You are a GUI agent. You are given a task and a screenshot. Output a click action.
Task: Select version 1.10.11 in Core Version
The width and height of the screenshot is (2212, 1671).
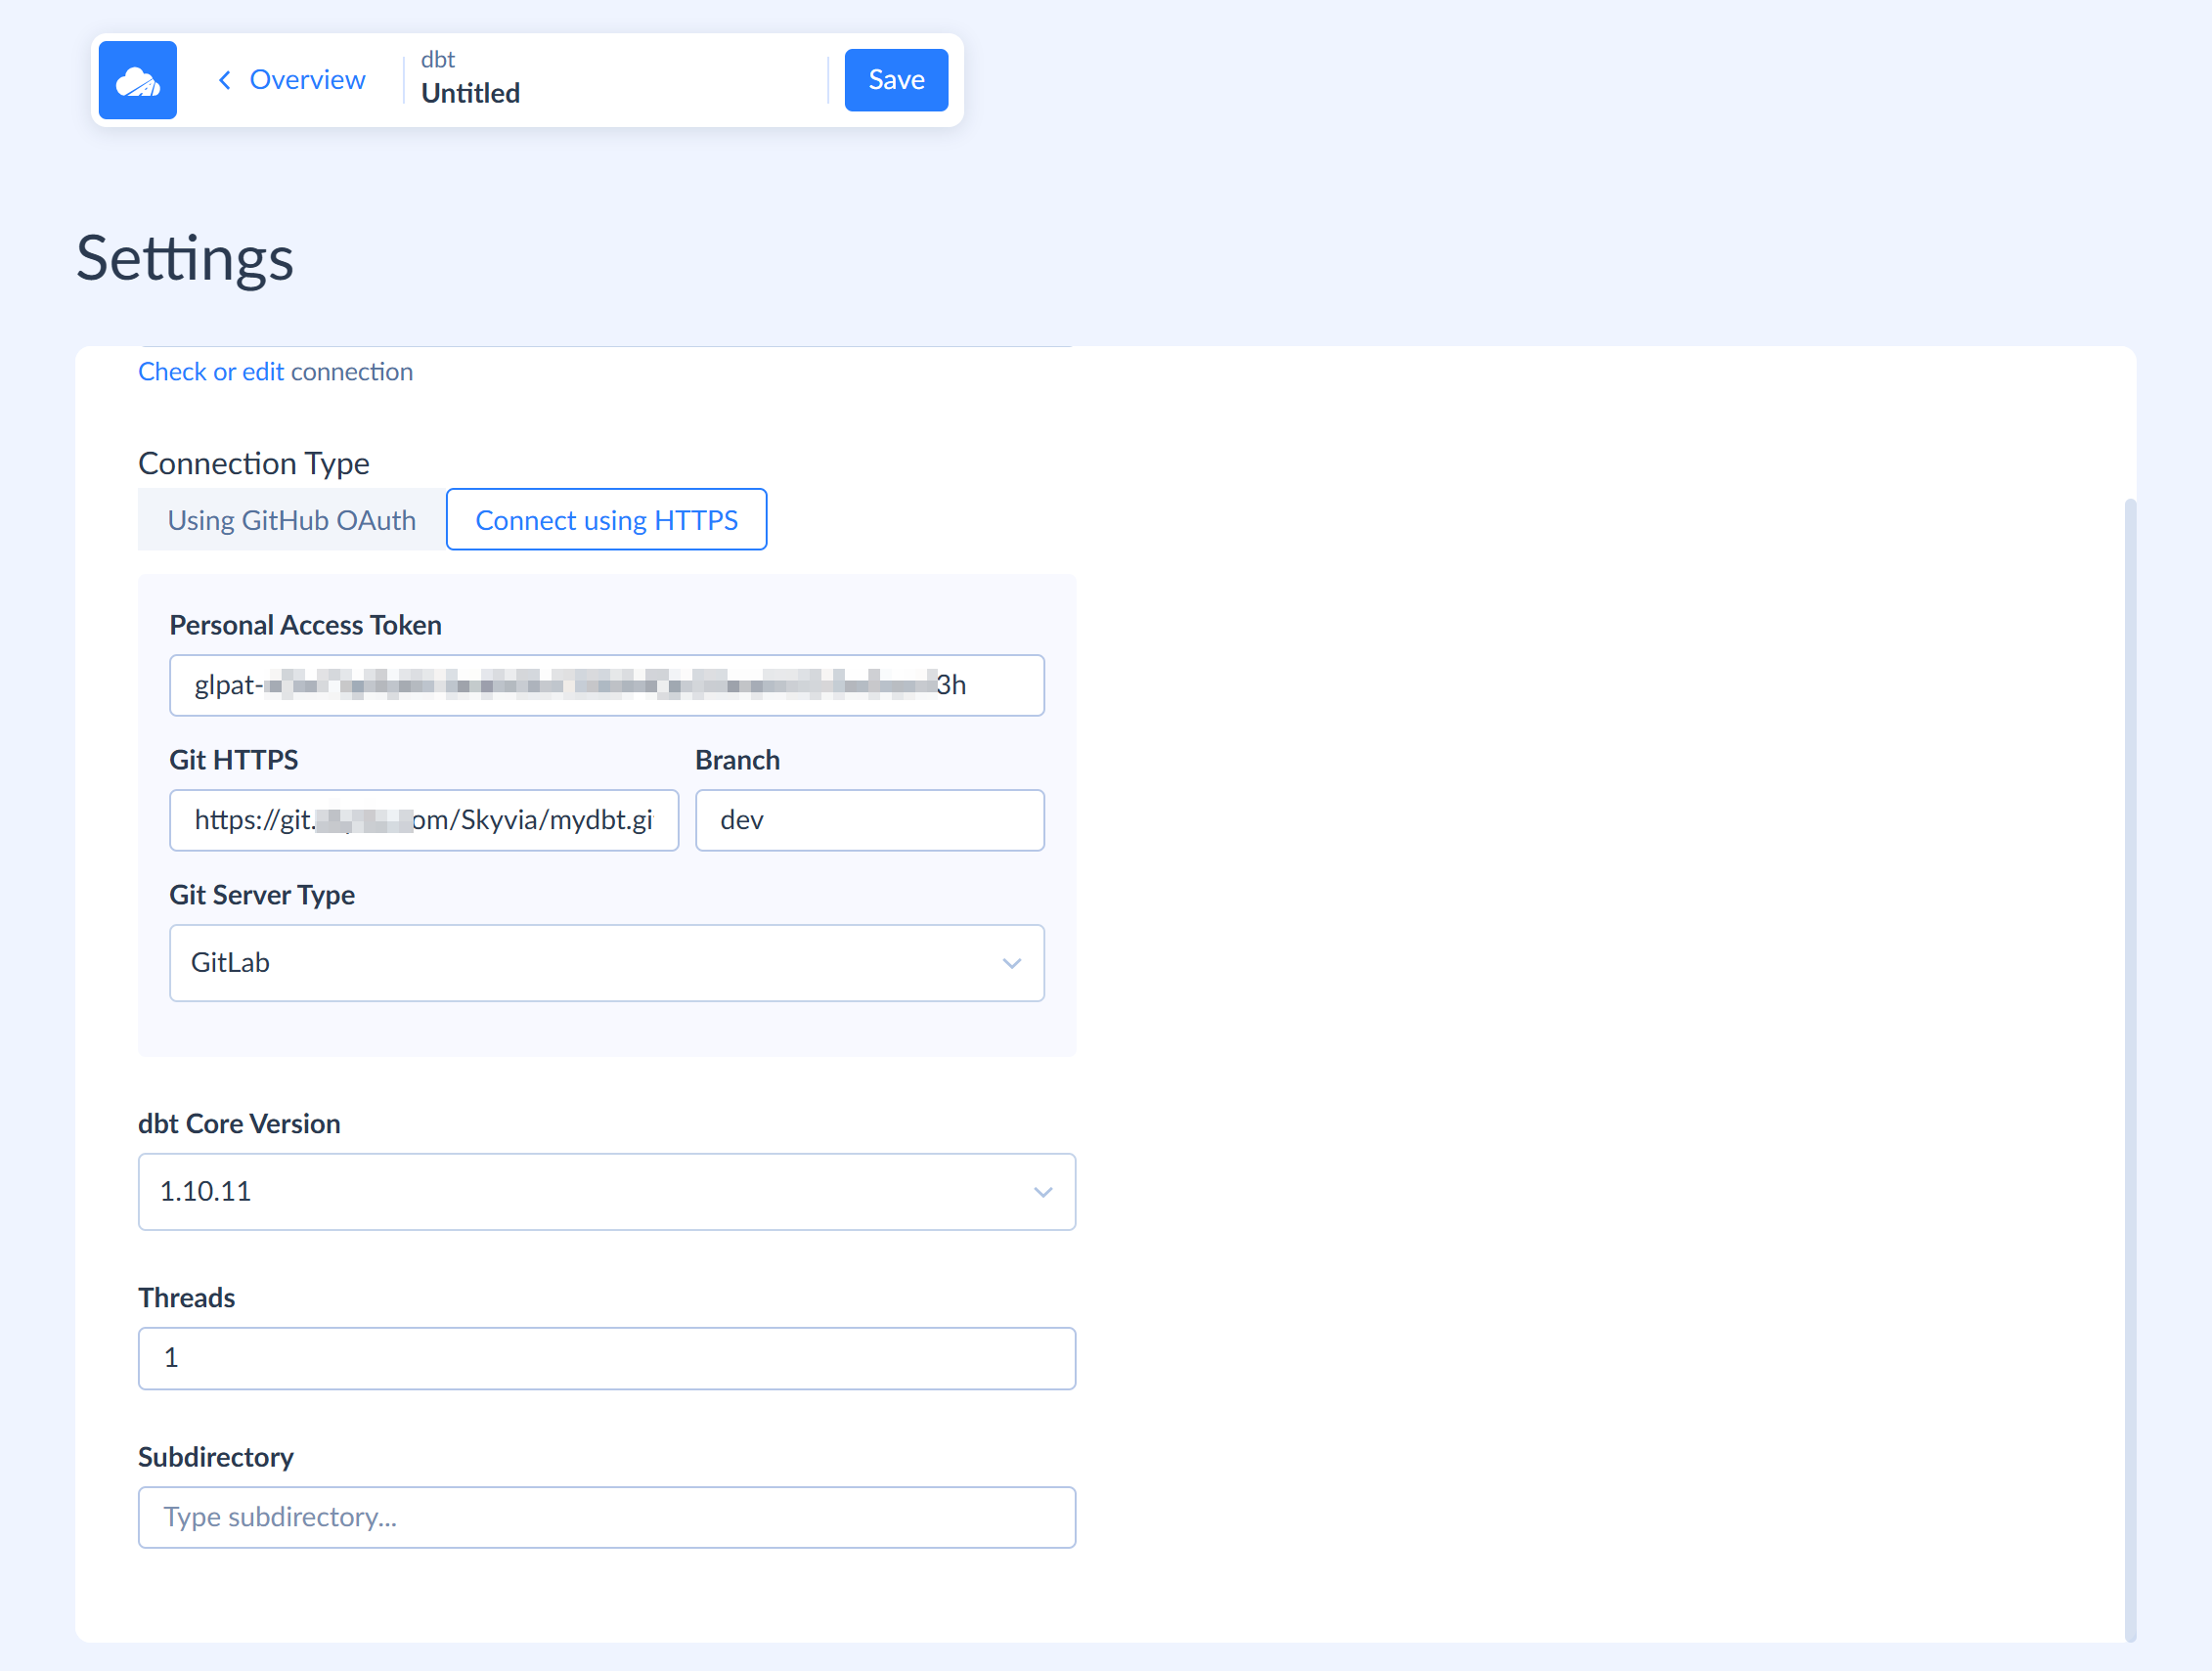coord(606,1192)
